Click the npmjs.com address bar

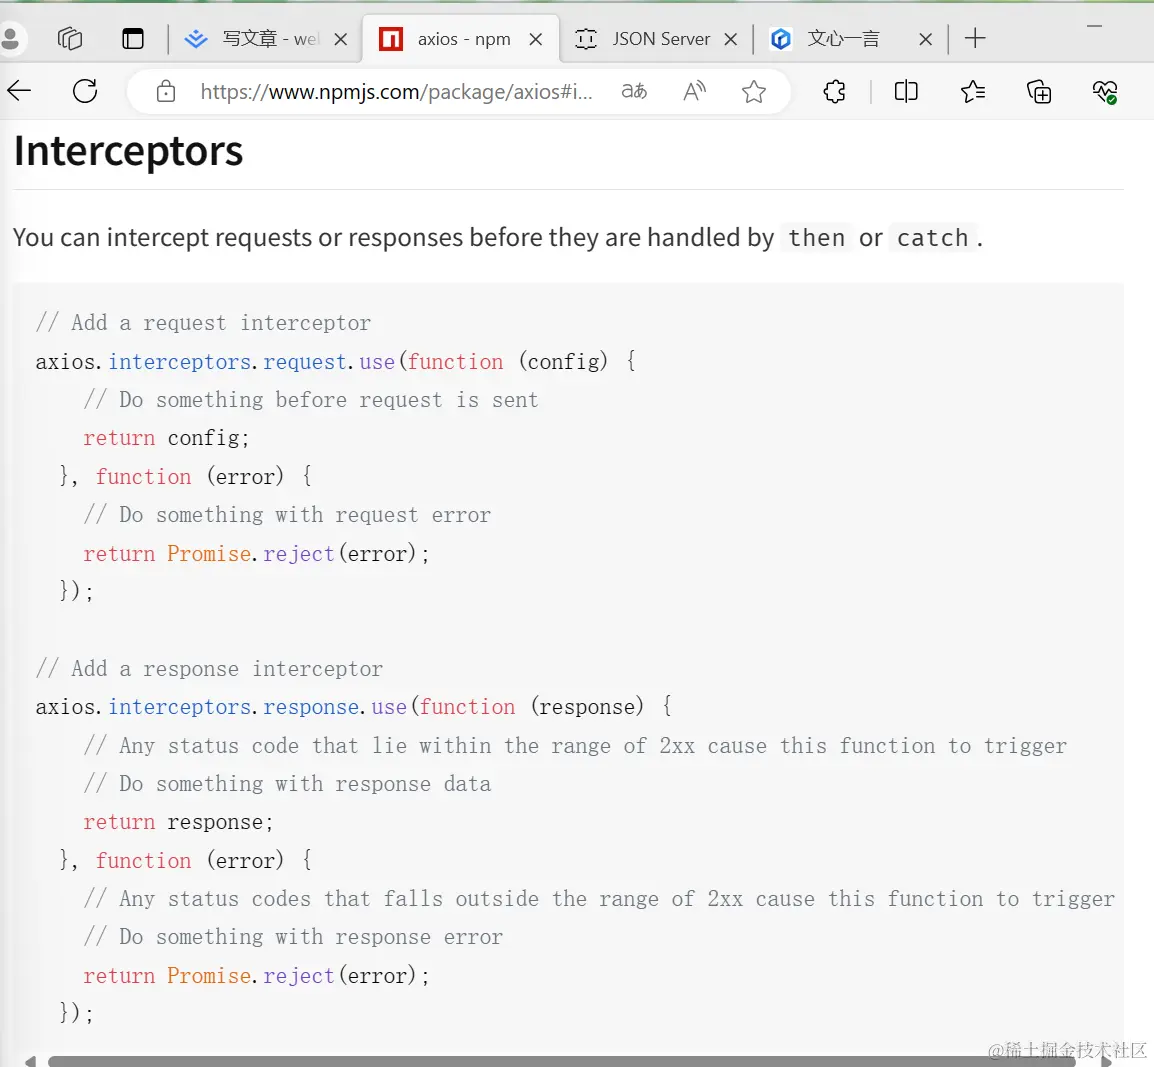396,92
